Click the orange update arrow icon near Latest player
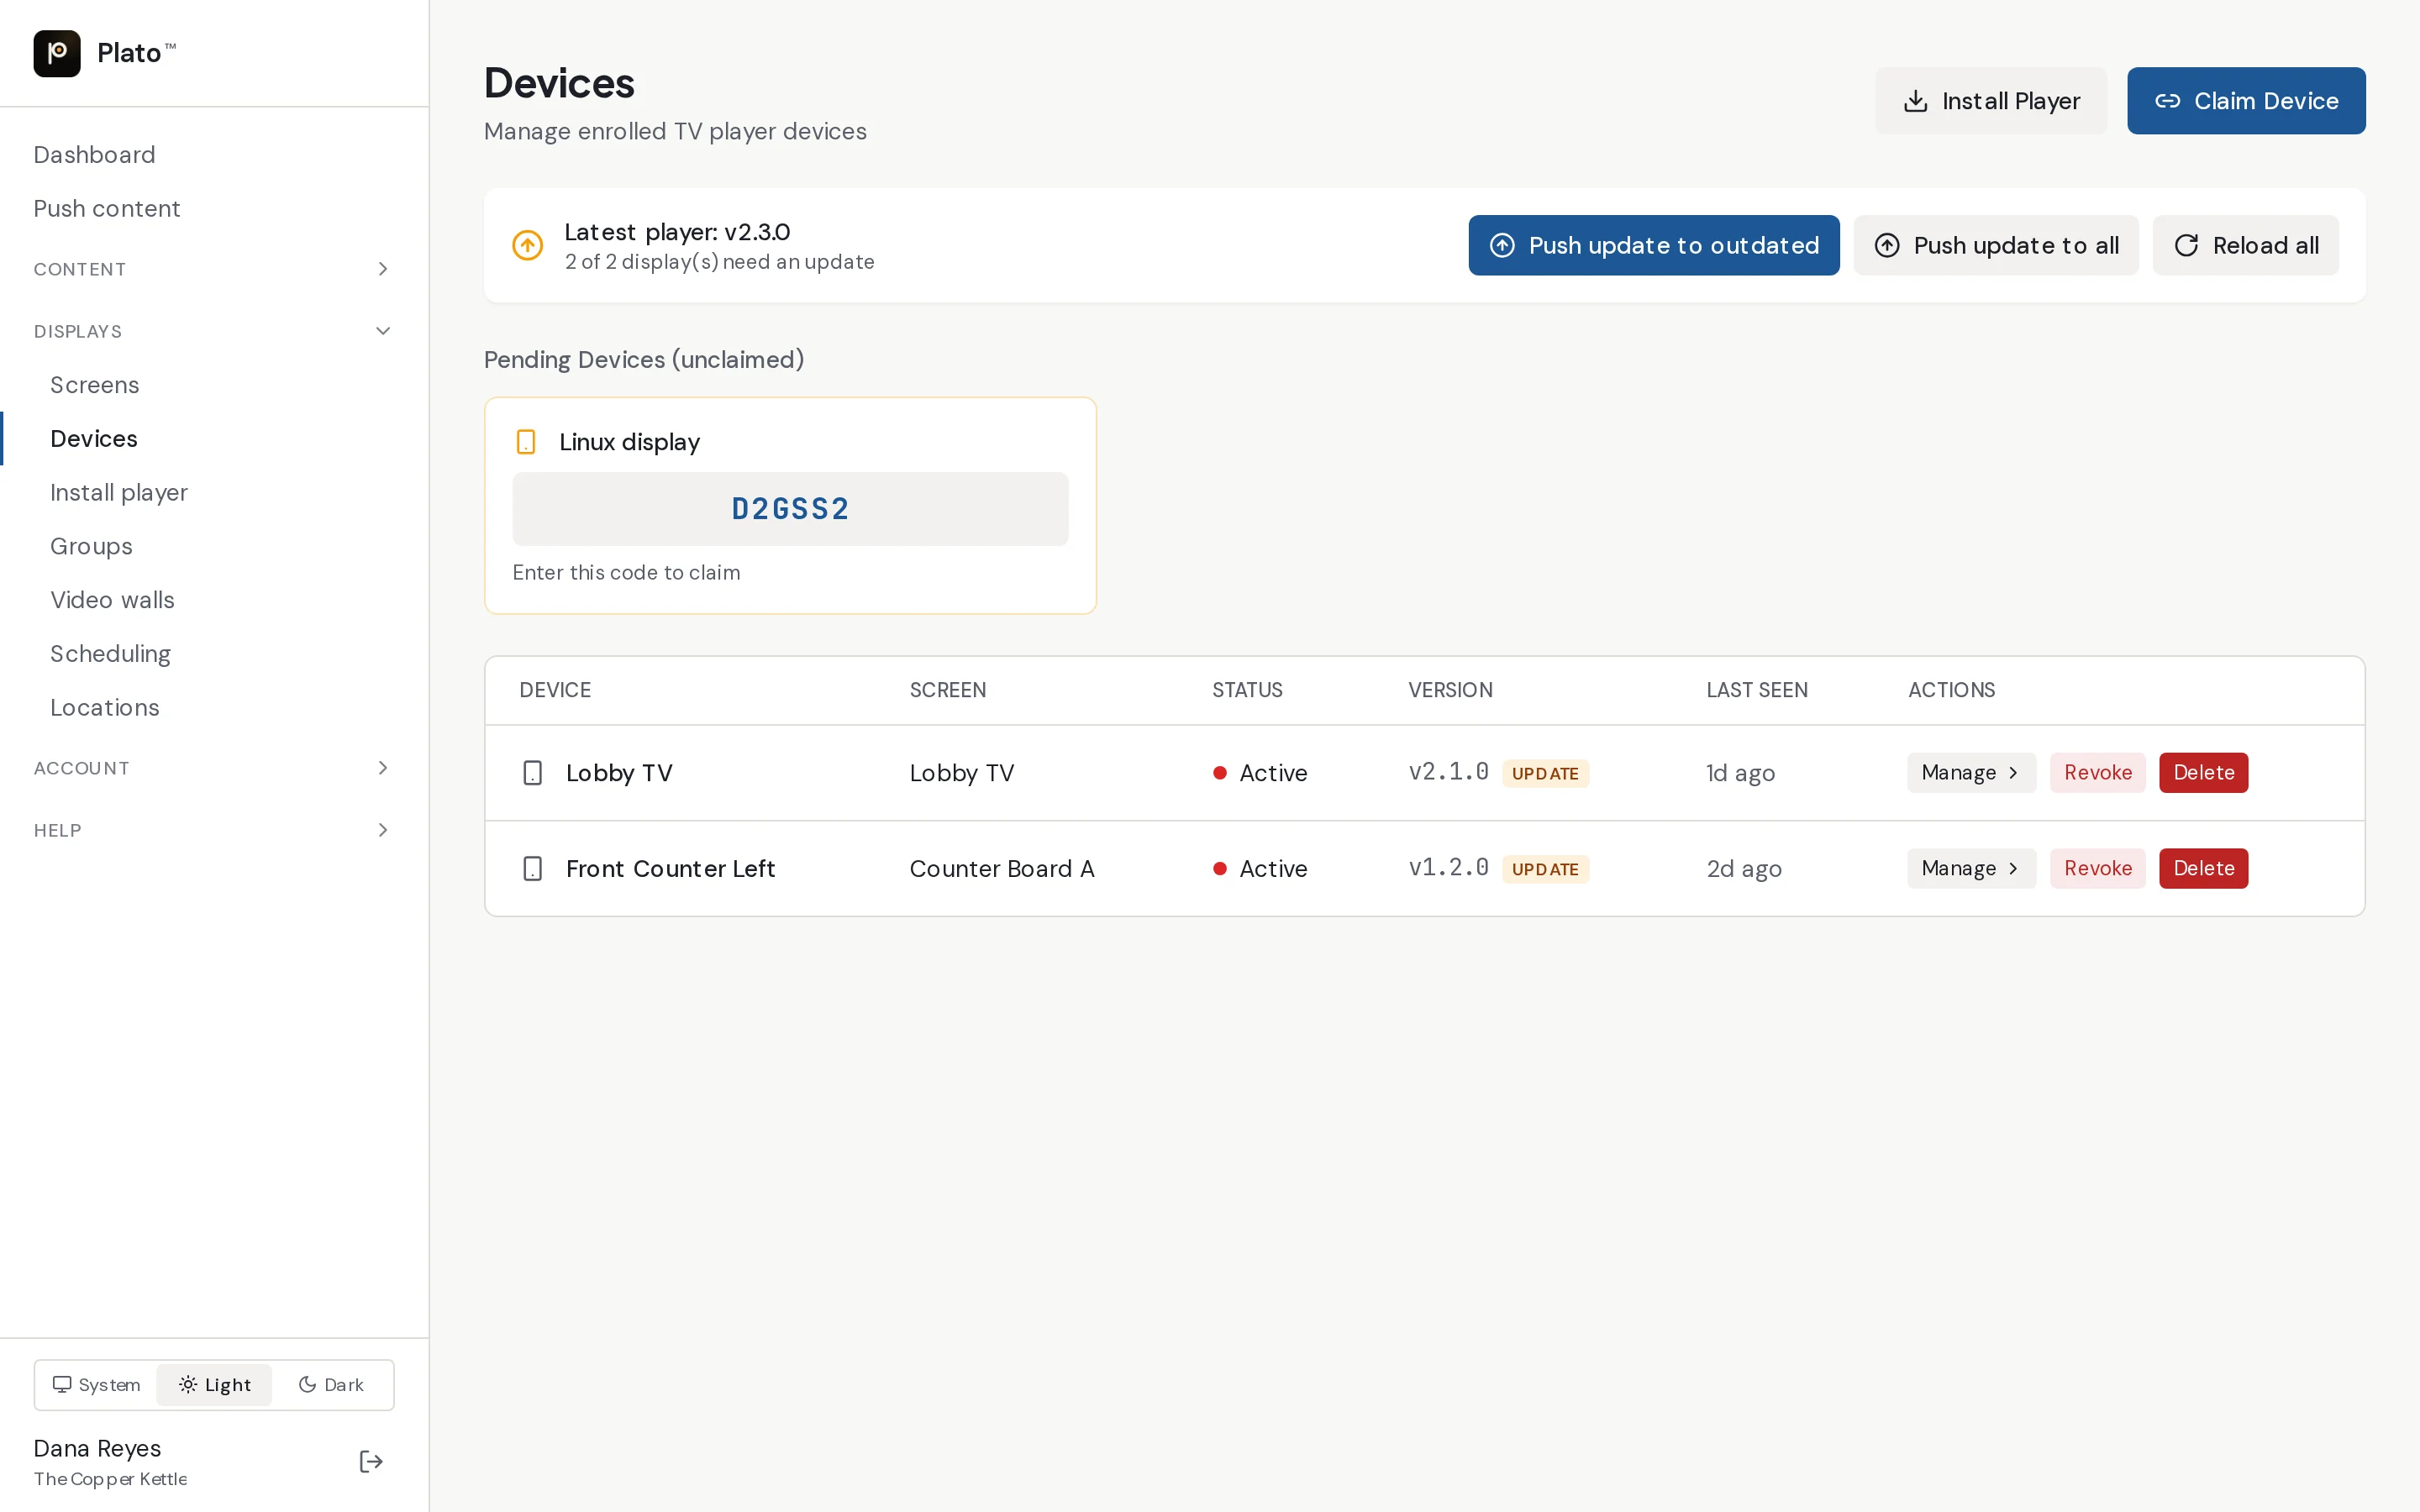 click(x=528, y=245)
